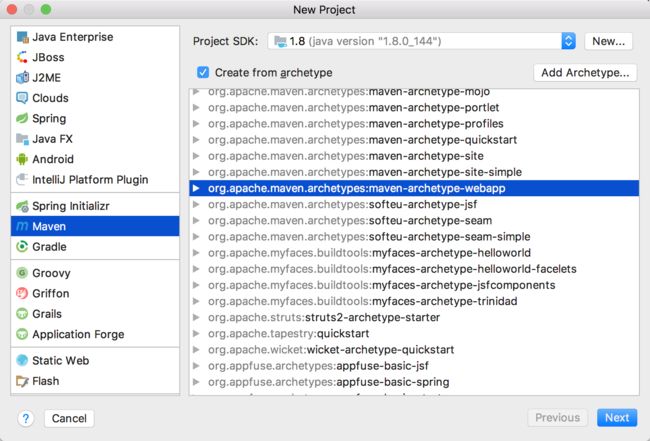Select Gradle project type
The height and width of the screenshot is (441, 650).
[x=95, y=247]
